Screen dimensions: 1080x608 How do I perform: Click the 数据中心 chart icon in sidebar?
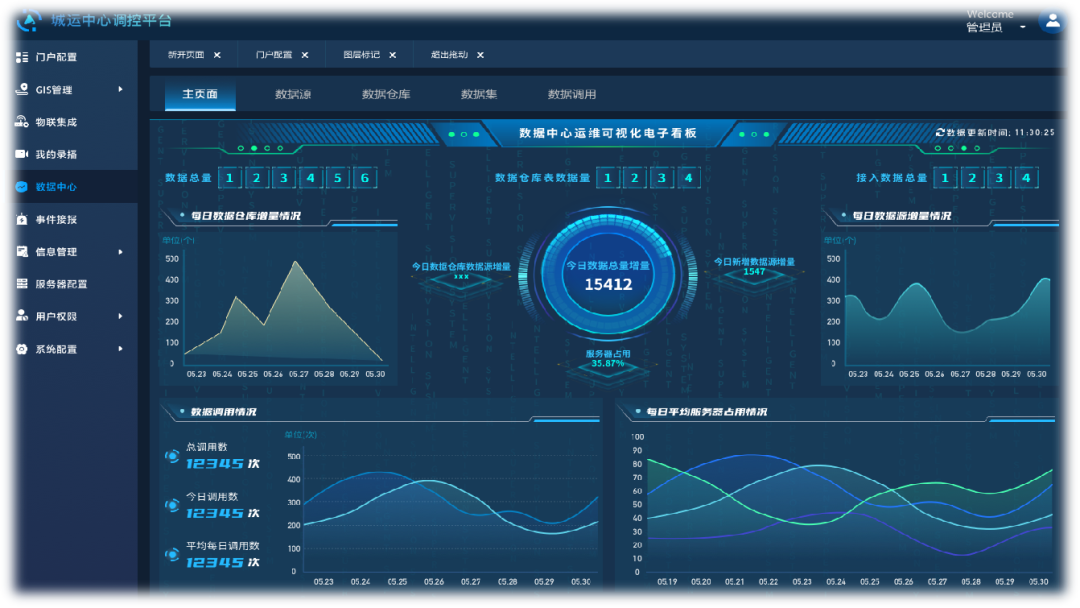[22, 187]
